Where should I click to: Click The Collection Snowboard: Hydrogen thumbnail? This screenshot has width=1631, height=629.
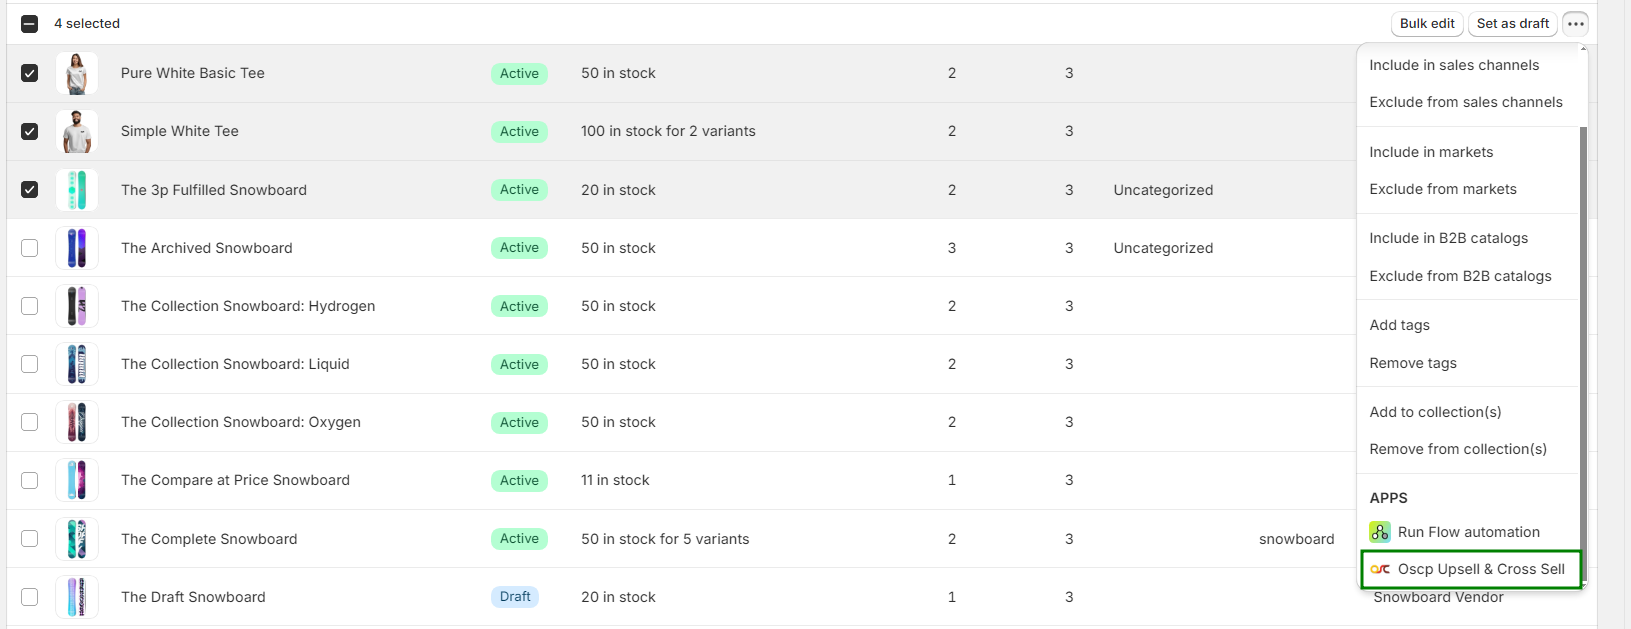pyautogui.click(x=77, y=306)
